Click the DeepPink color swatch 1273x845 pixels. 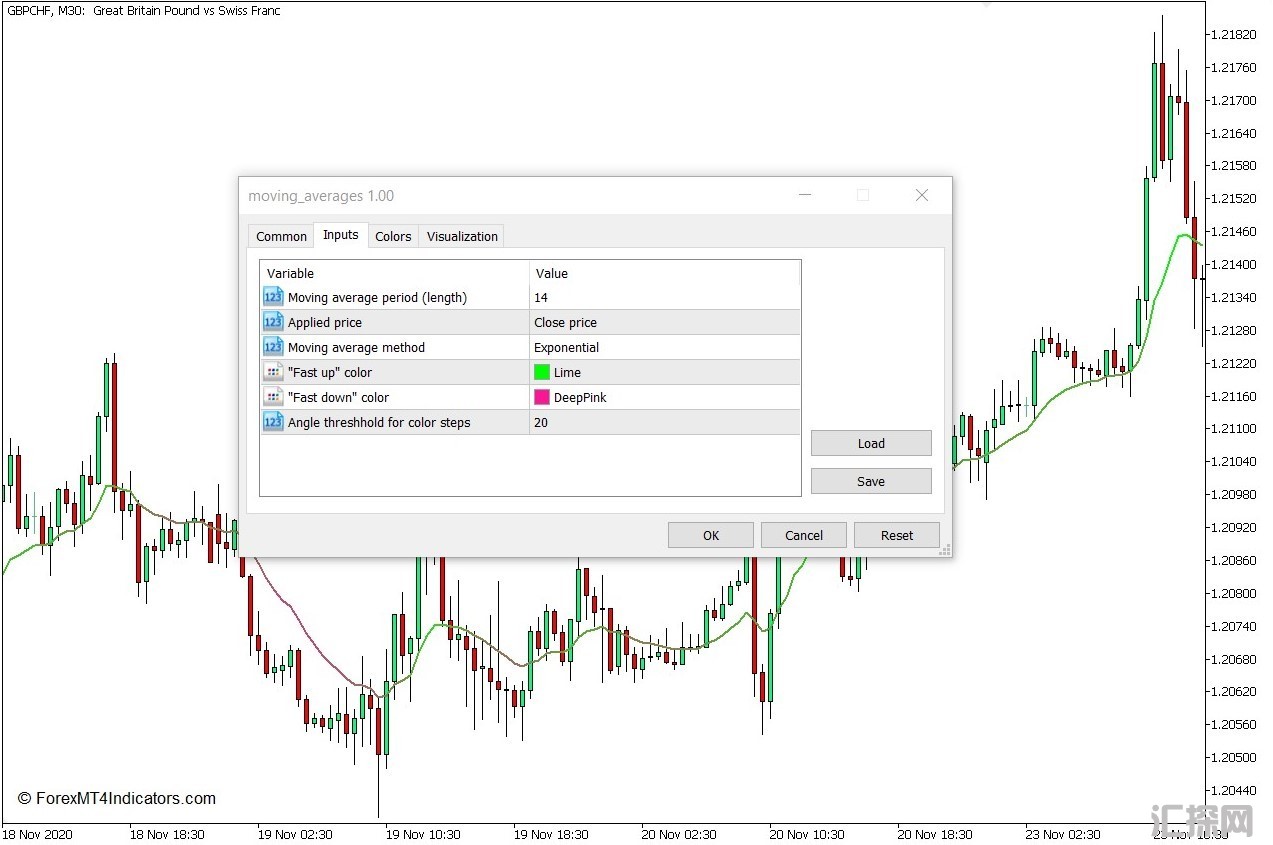coord(542,397)
